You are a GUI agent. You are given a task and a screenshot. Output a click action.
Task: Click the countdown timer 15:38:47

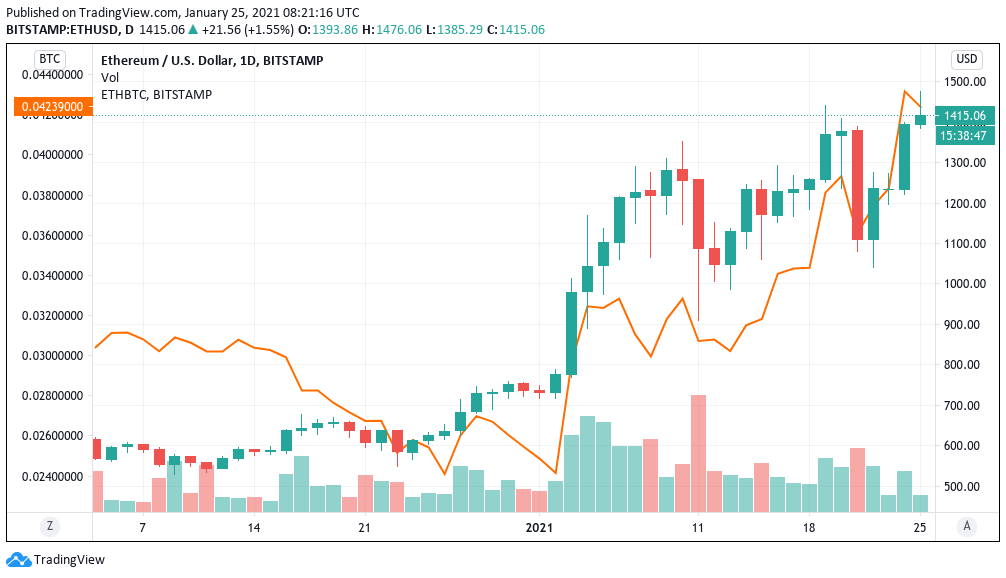[965, 134]
